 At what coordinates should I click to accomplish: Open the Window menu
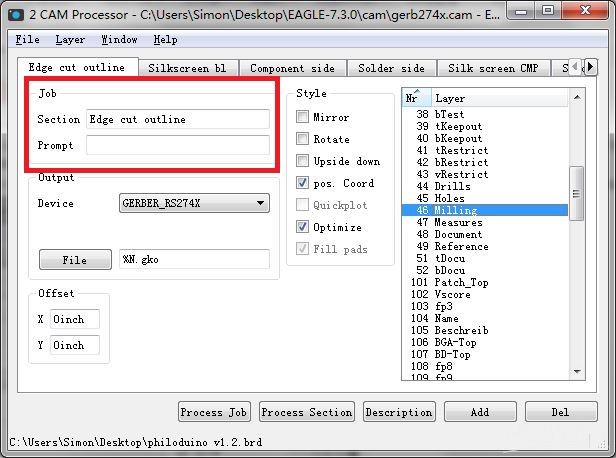click(x=119, y=40)
